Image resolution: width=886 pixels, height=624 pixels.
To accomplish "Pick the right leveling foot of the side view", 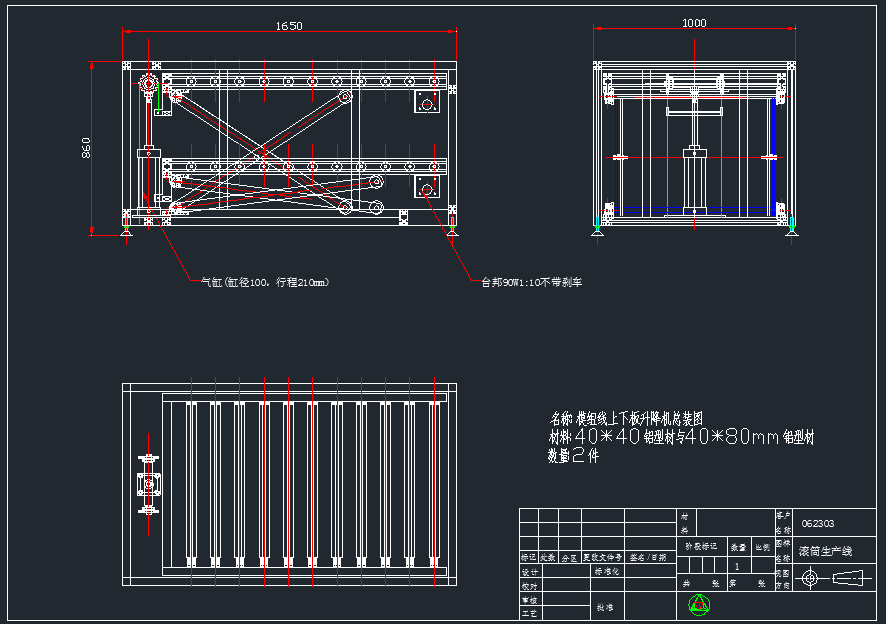I will tap(792, 226).
